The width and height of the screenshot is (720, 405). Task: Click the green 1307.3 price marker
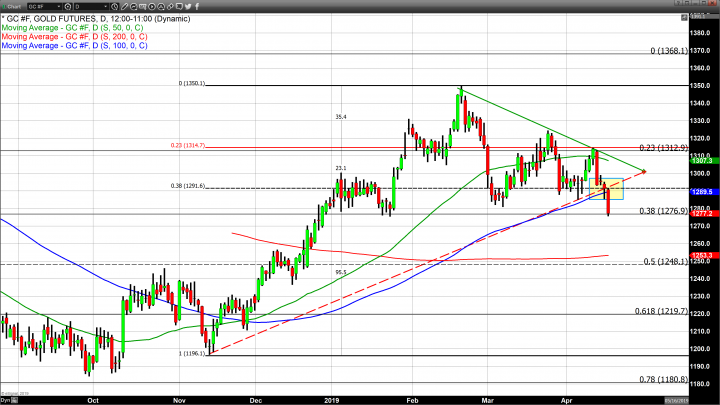tap(703, 160)
